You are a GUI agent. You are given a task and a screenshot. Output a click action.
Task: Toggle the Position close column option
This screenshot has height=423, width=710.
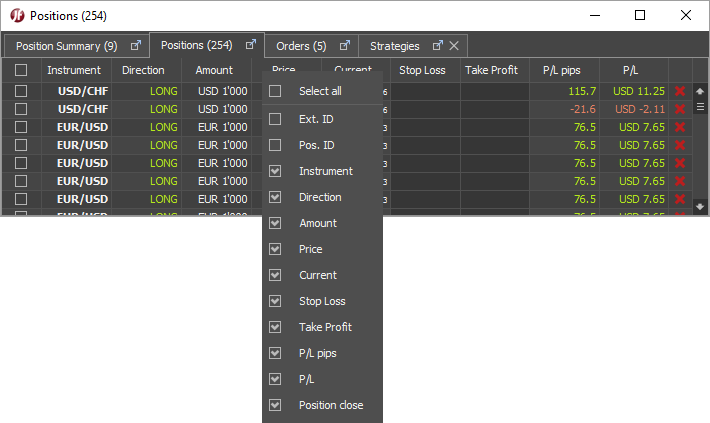point(275,405)
